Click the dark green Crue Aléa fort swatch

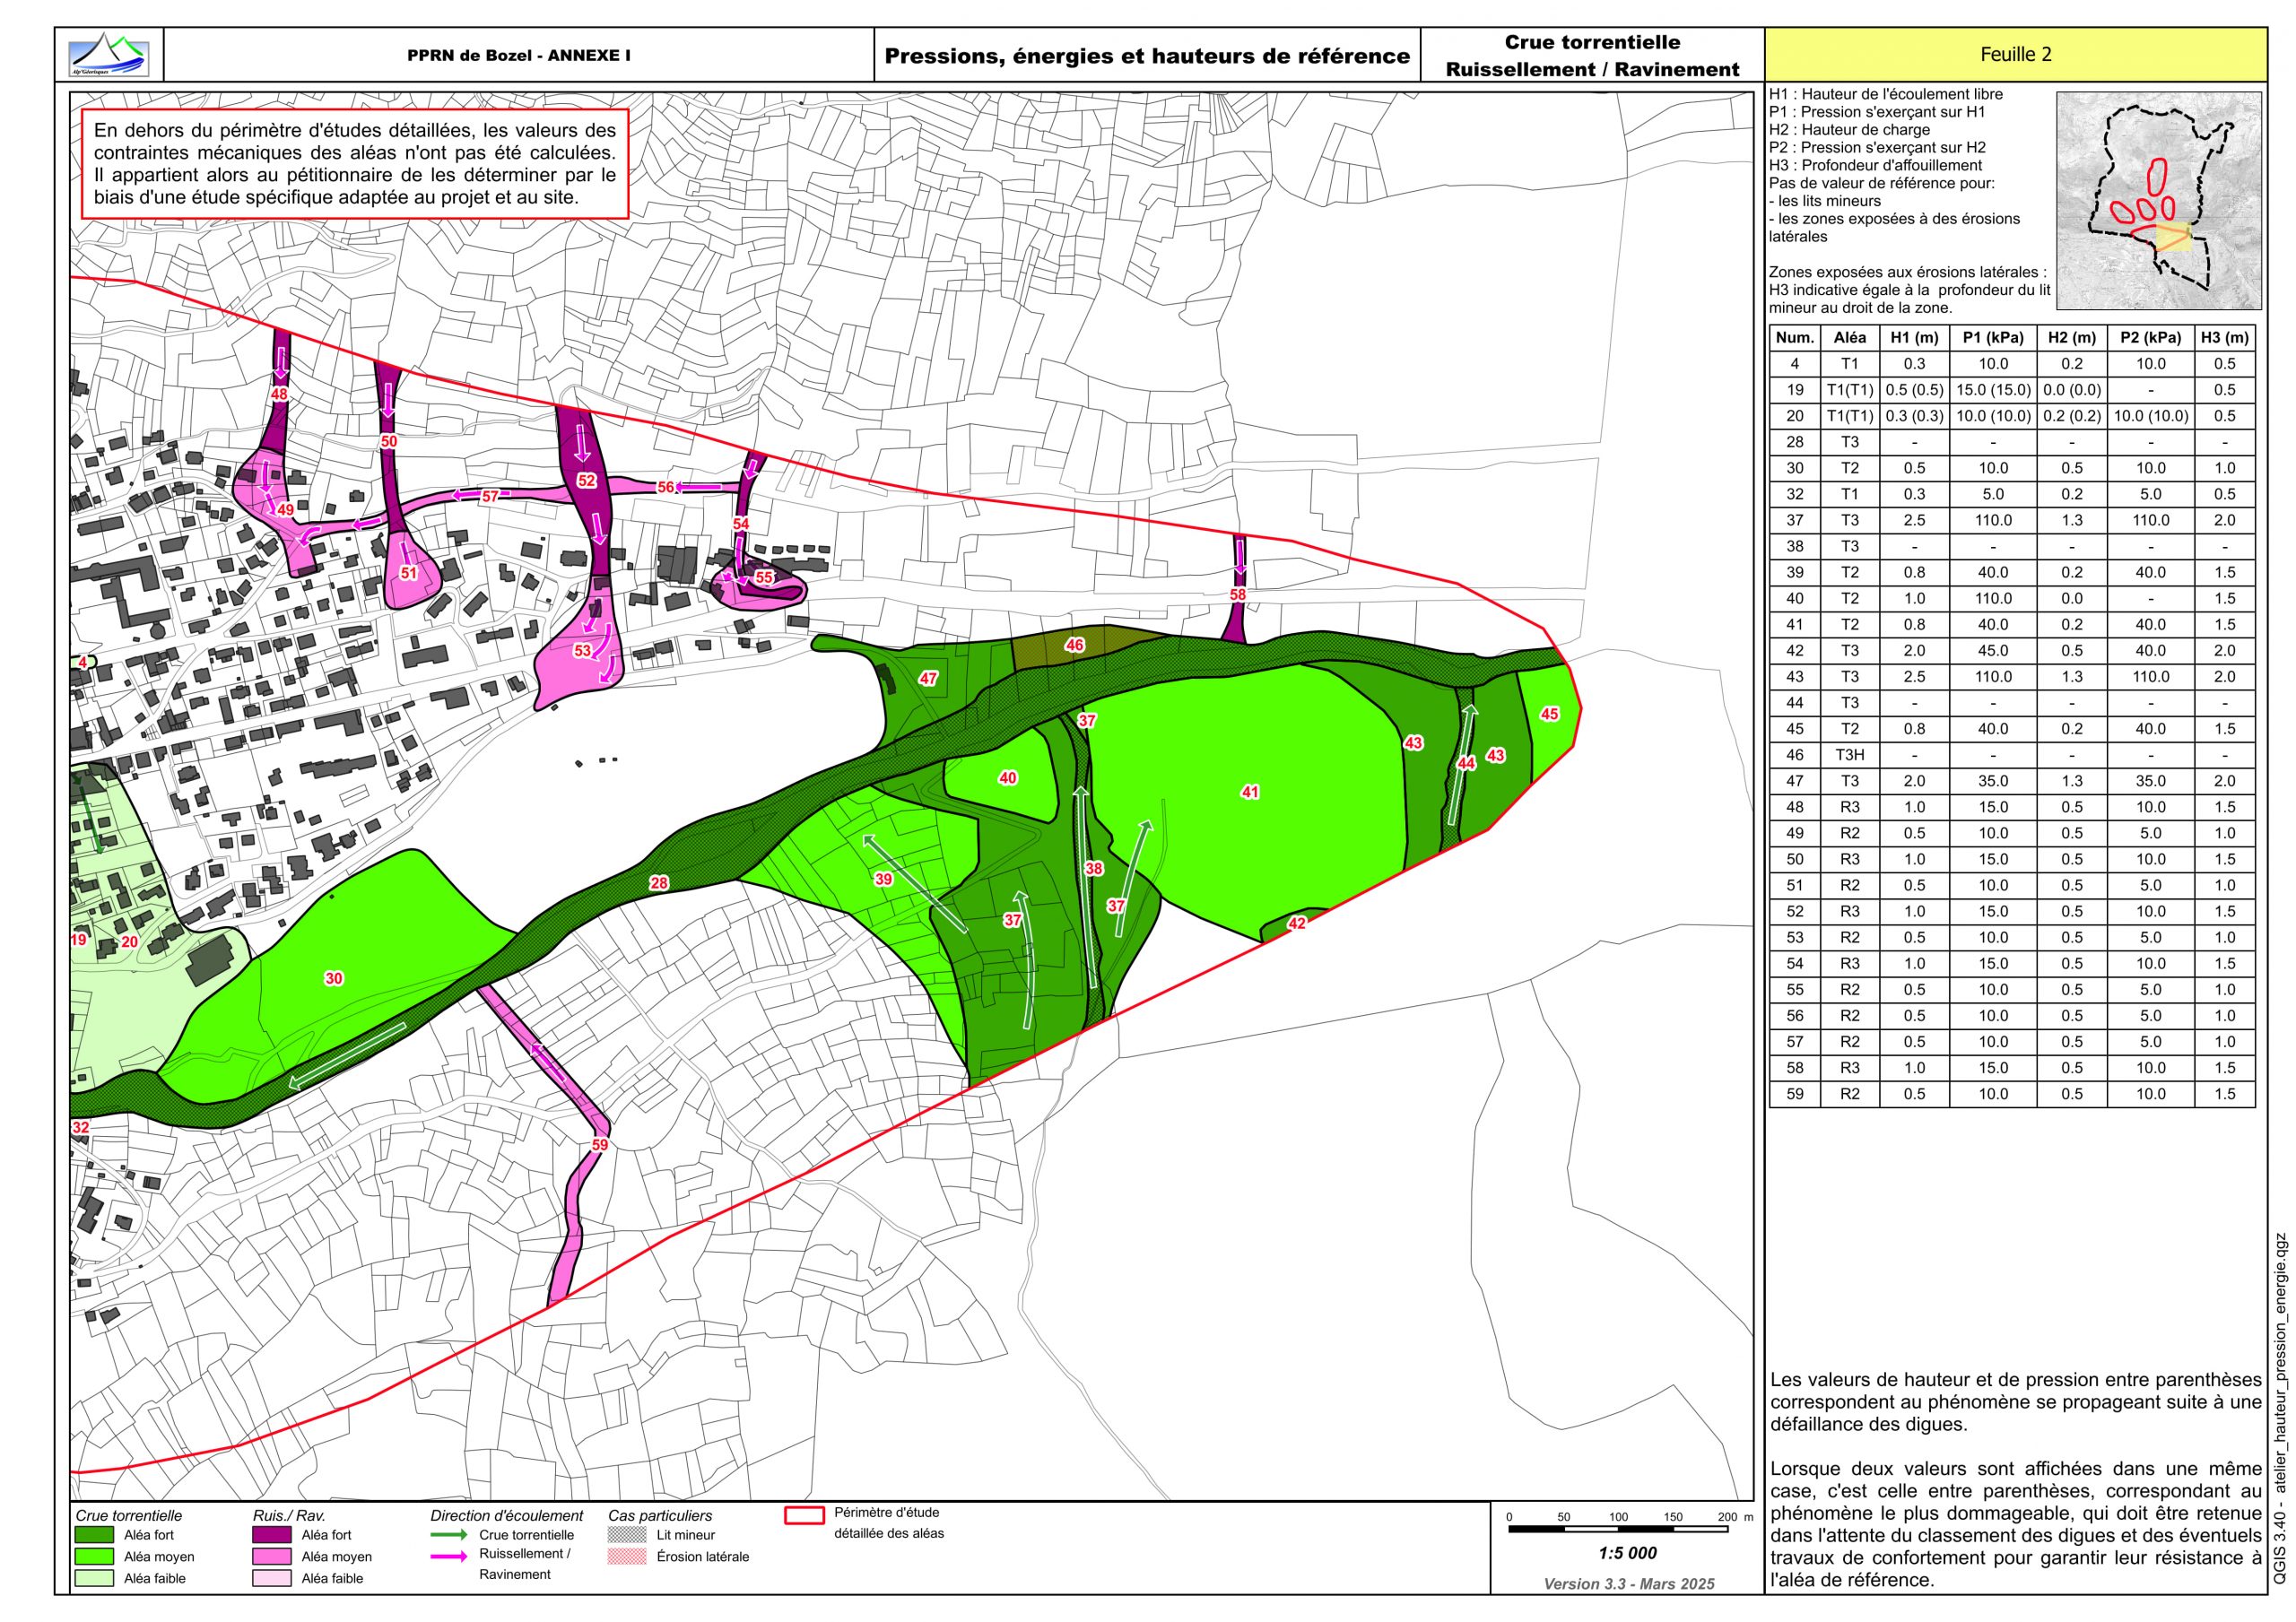[94, 1534]
